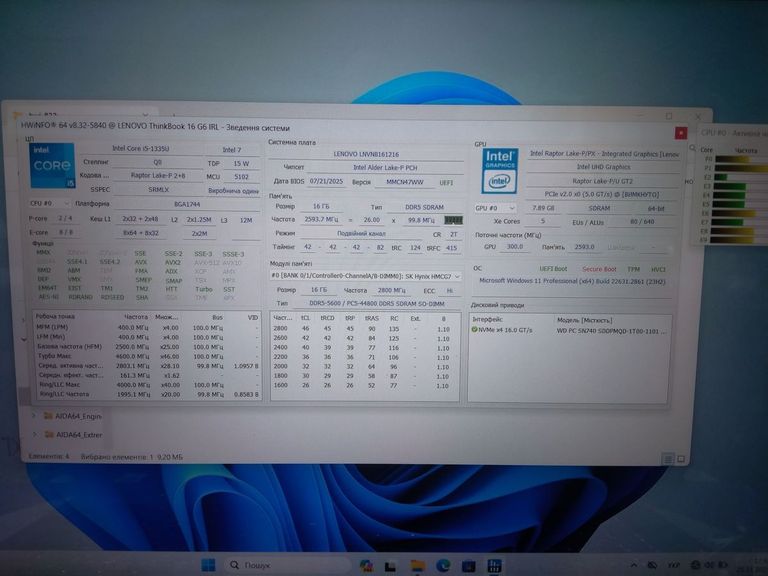The image size is (768, 576).
Task: Open the Windows Start menu
Action: pos(208,565)
